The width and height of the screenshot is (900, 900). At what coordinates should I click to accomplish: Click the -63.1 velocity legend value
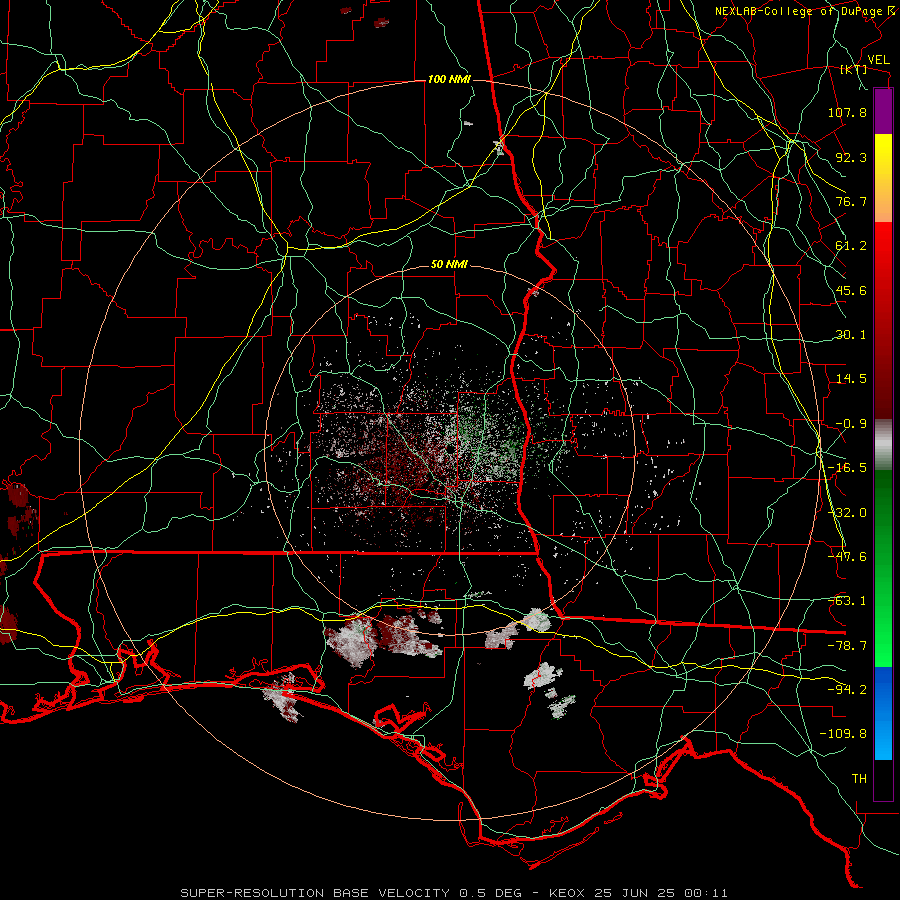[x=847, y=601]
